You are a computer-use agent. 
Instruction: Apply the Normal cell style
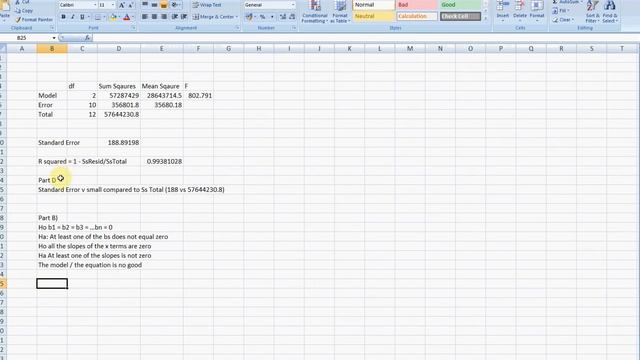coord(373,5)
